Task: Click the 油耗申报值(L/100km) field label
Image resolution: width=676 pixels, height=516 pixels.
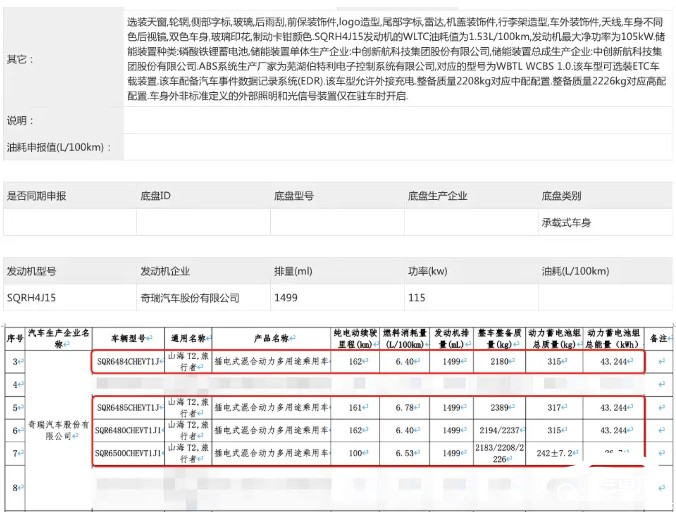Action: pyautogui.click(x=55, y=147)
